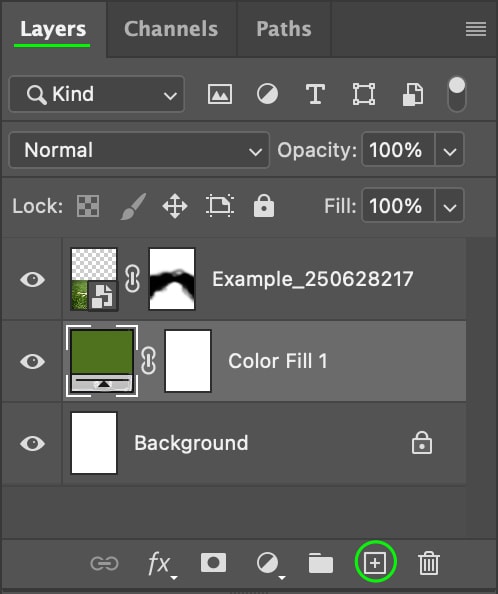Viewport: 498px width, 594px height.
Task: Filter layers by type (T) layers
Action: pyautogui.click(x=315, y=94)
